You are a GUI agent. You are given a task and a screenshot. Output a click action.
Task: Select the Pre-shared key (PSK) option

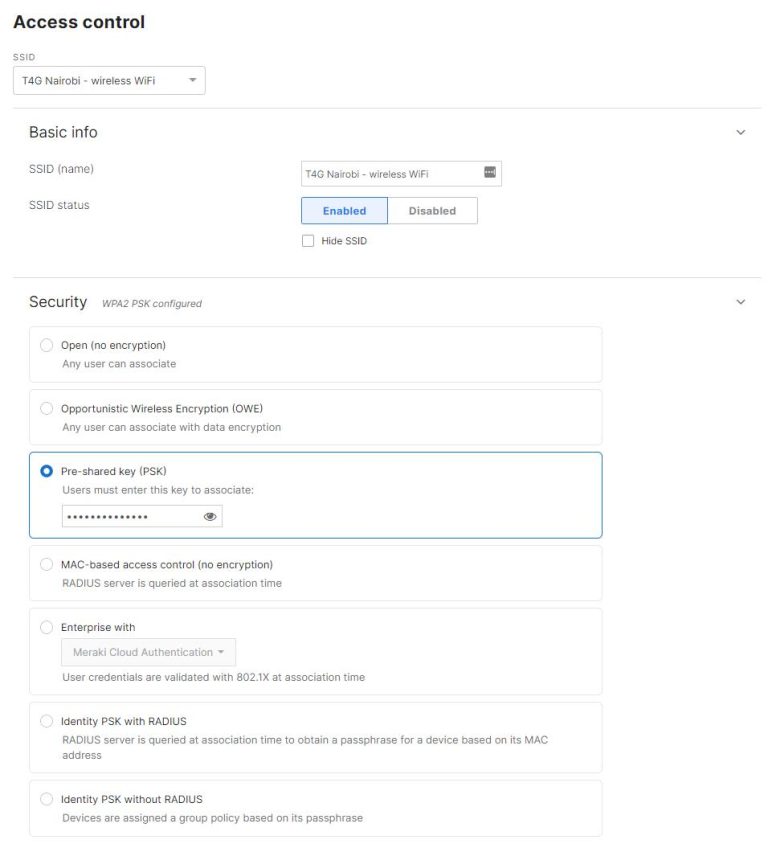click(x=46, y=471)
